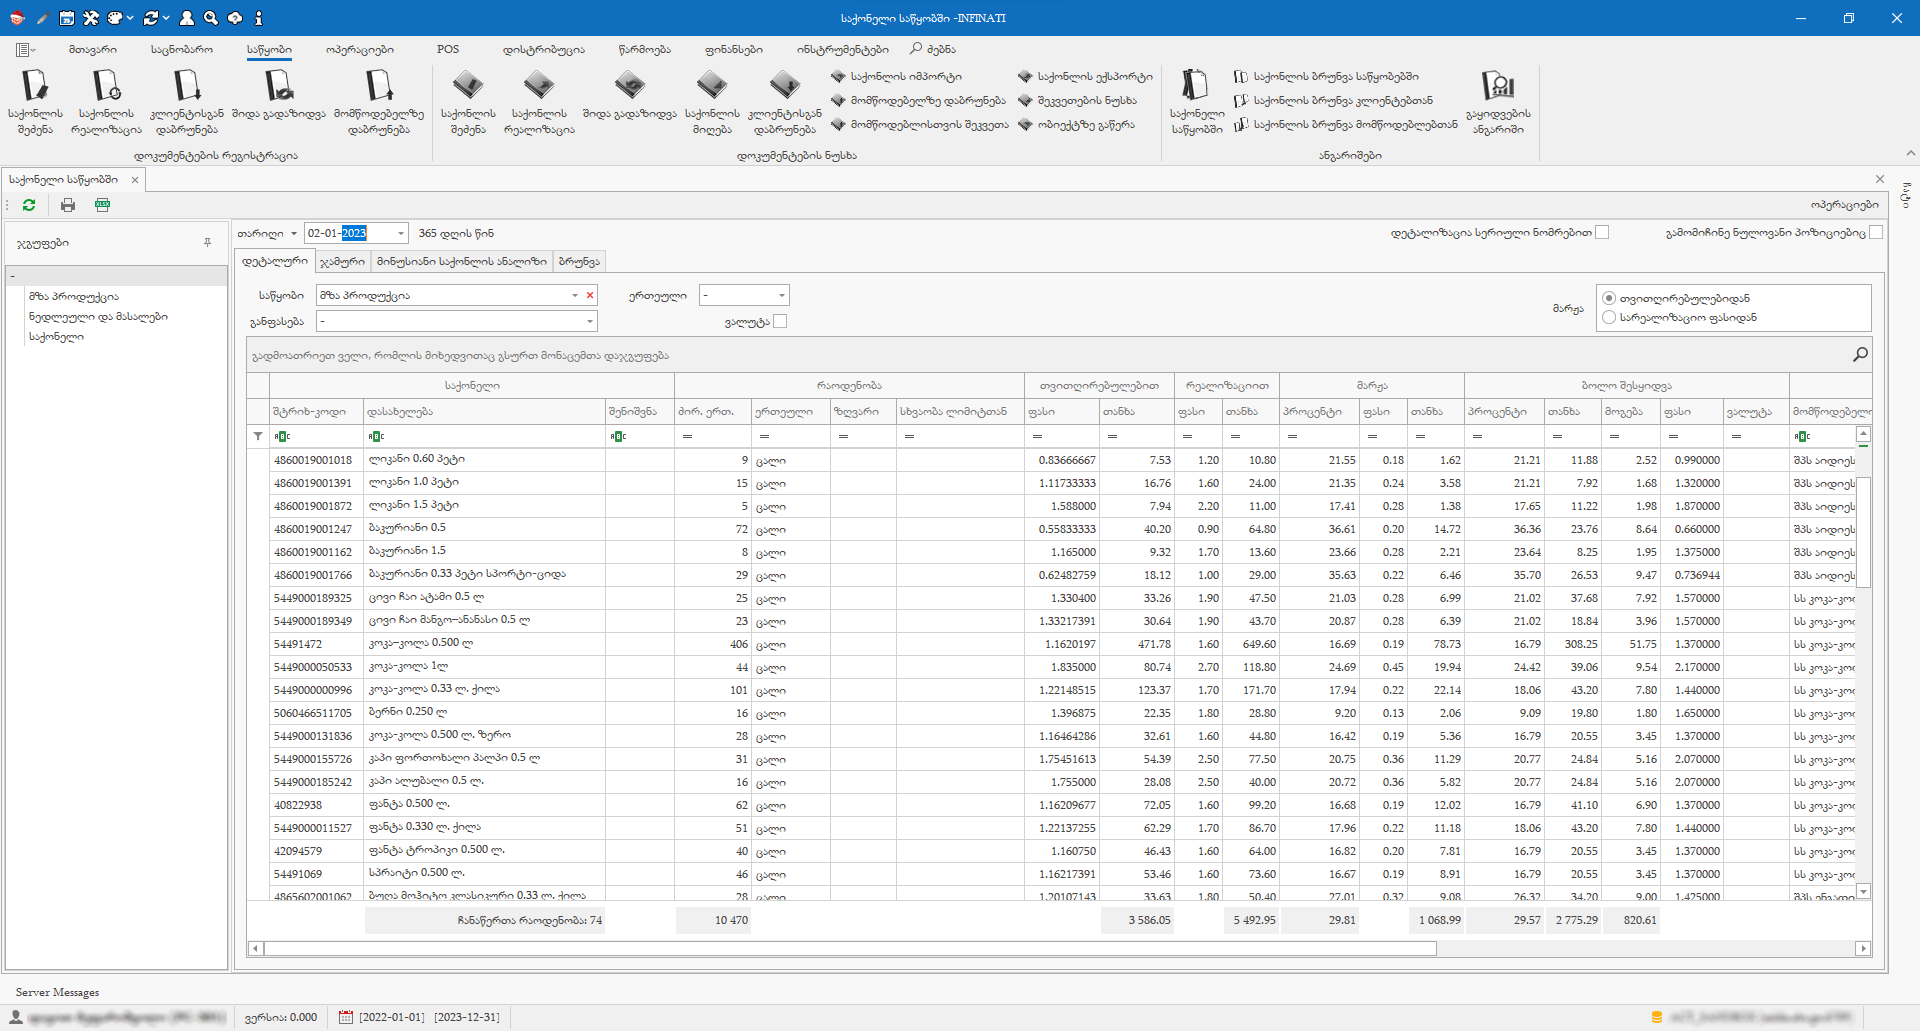Click the green refresh icon in the toolbar
Screen dimensions: 1920x1031
pos(29,205)
